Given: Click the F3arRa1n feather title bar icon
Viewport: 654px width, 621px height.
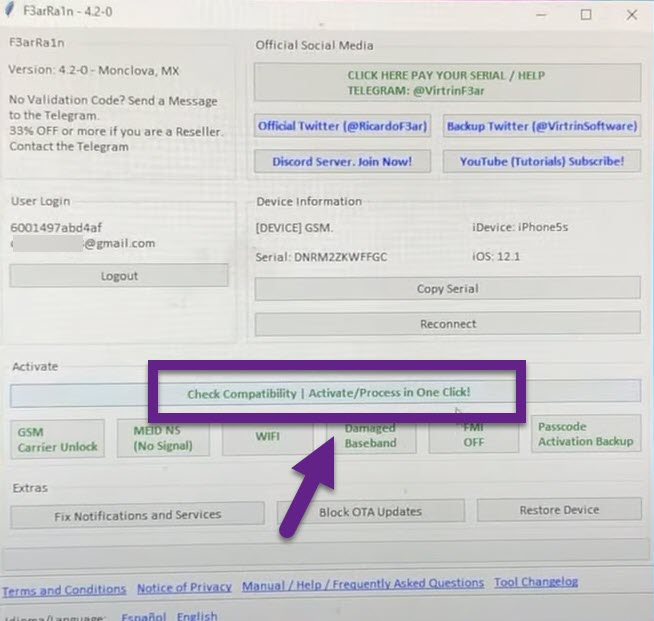Looking at the screenshot, I should [x=10, y=10].
